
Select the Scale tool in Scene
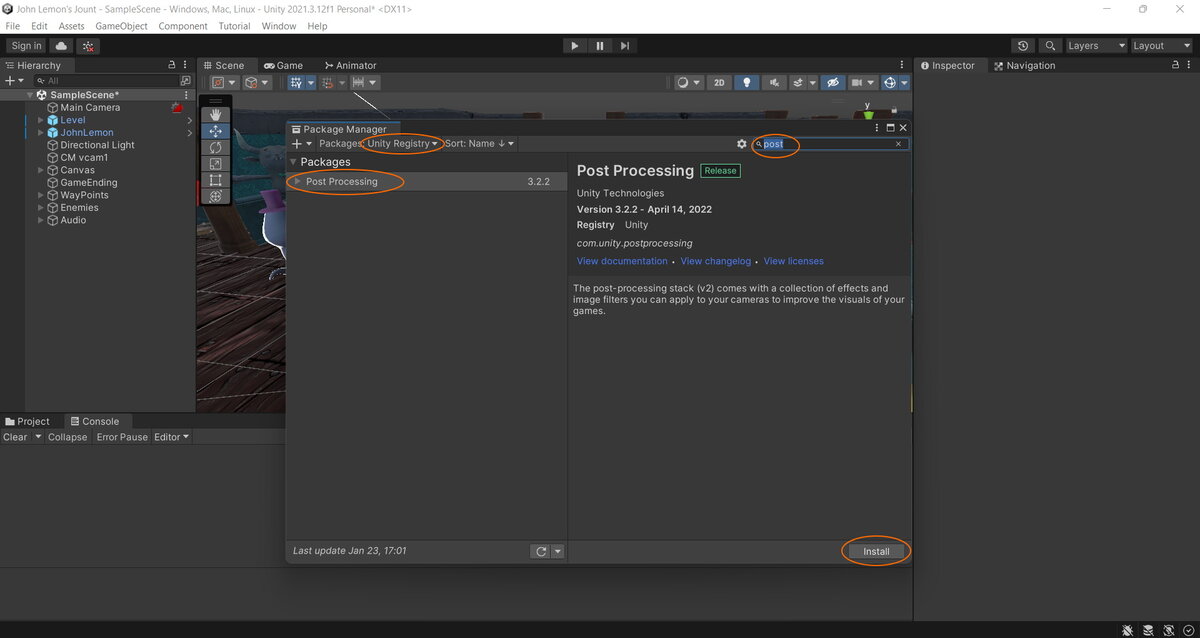pos(215,163)
